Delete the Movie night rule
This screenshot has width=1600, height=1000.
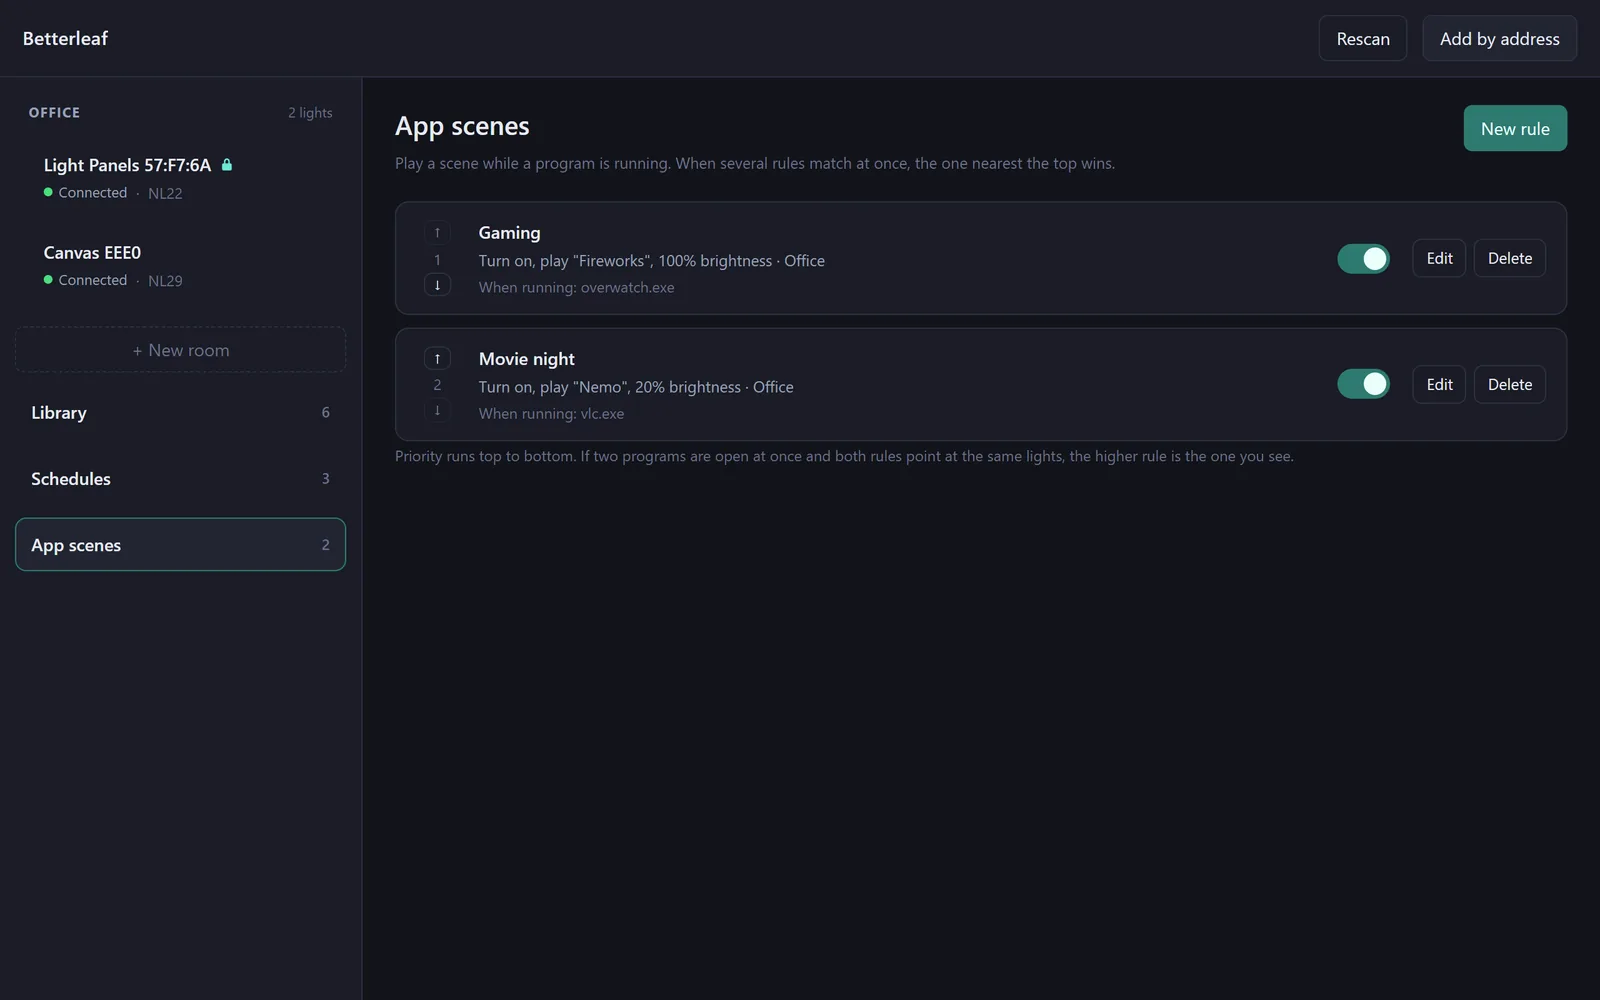coord(1510,384)
